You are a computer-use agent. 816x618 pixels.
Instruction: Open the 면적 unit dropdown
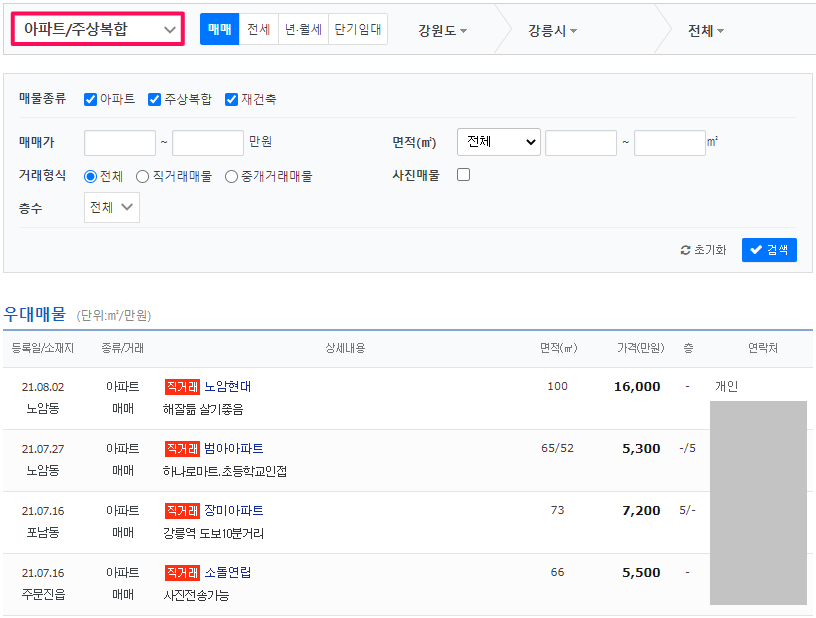click(x=498, y=141)
